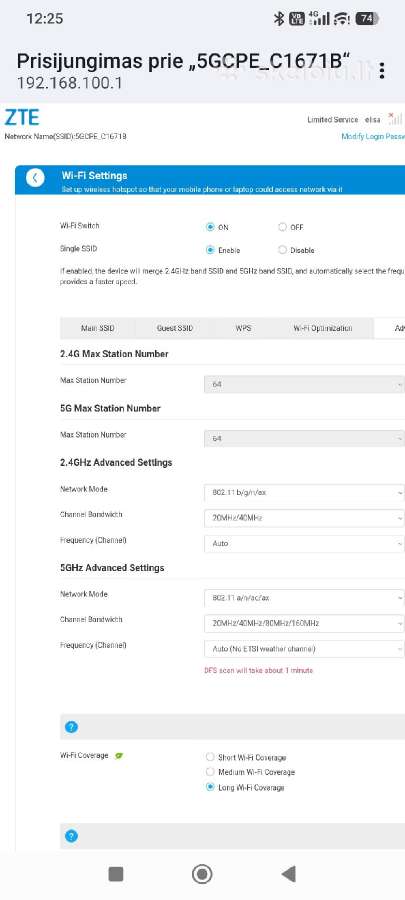Tap the 12:25 clock in status bar
Screen dimensions: 405x900
pyautogui.click(x=45, y=18)
